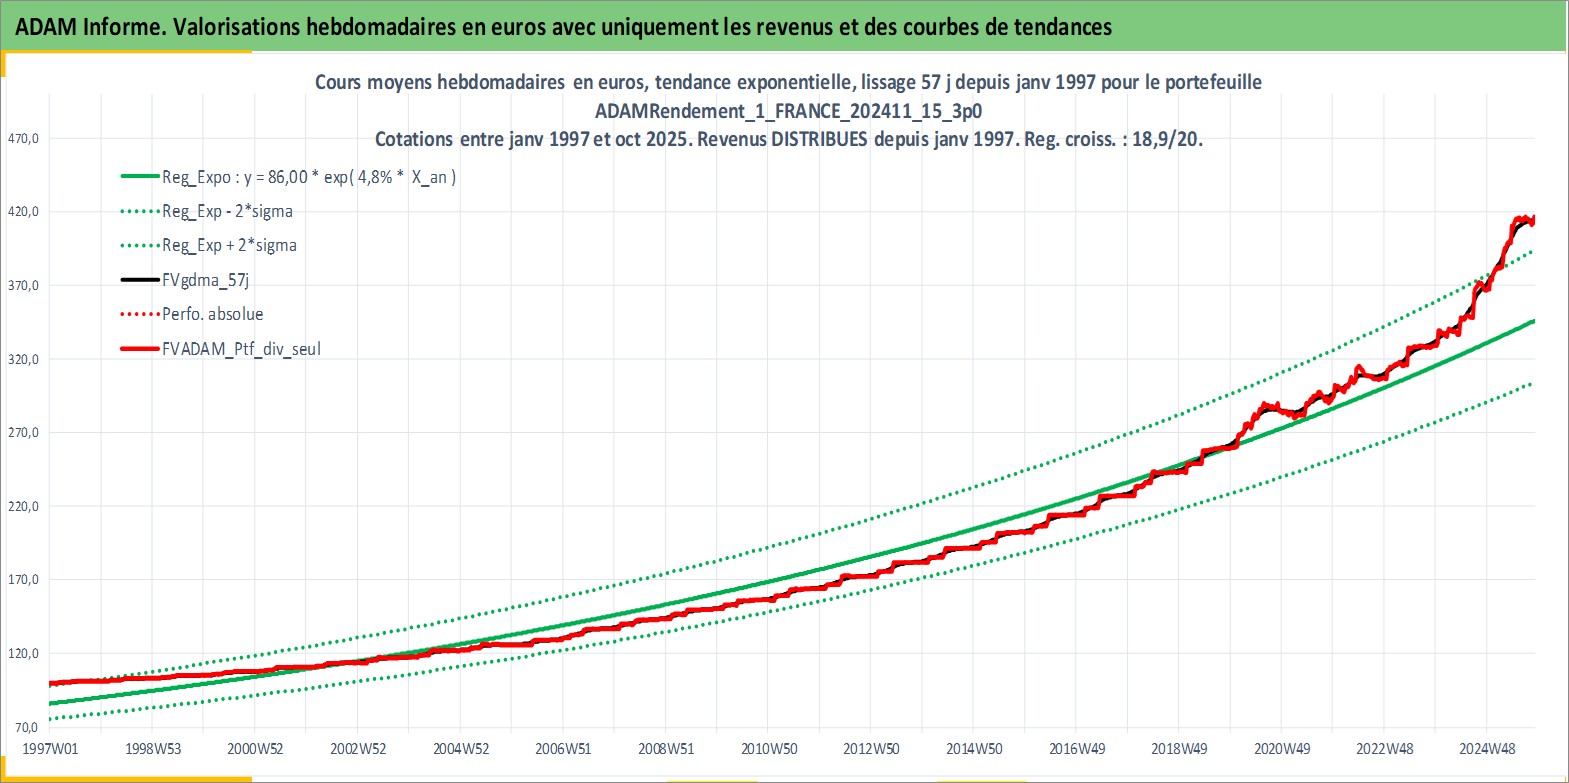This screenshot has width=1569, height=783.
Task: Select legend entry 'Reg_Exp - 2*sigma'
Action: pyautogui.click(x=227, y=211)
